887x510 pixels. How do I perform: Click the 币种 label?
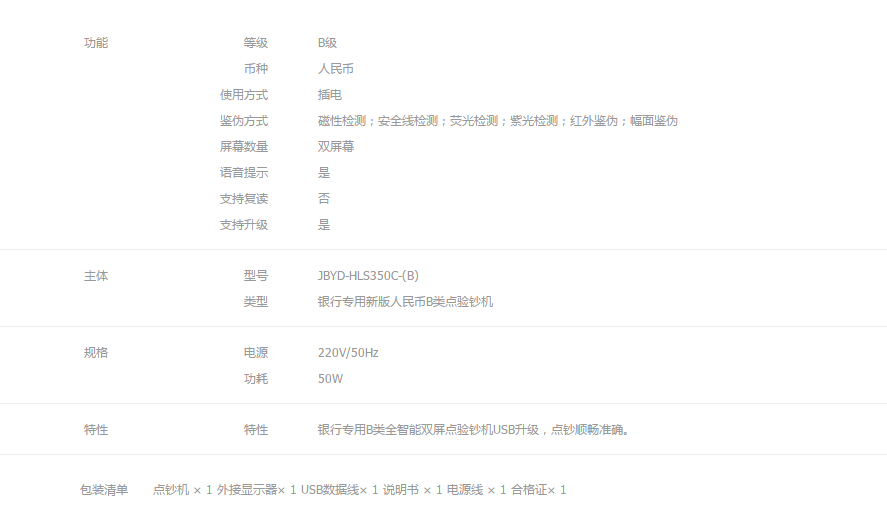tap(256, 69)
